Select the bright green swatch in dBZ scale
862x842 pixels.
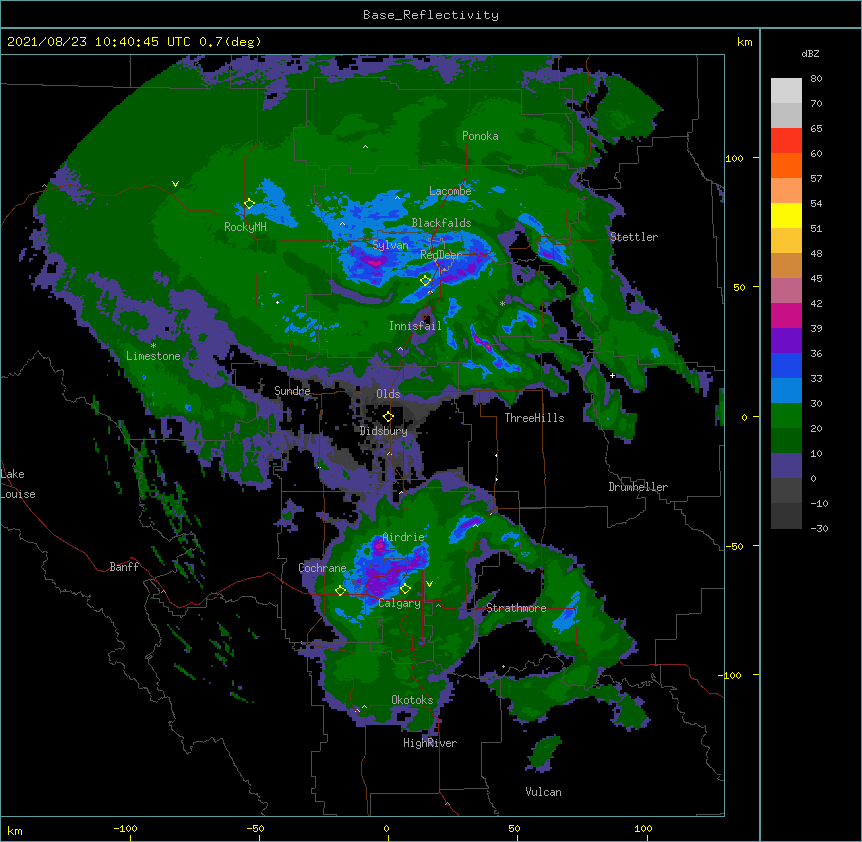[x=786, y=416]
